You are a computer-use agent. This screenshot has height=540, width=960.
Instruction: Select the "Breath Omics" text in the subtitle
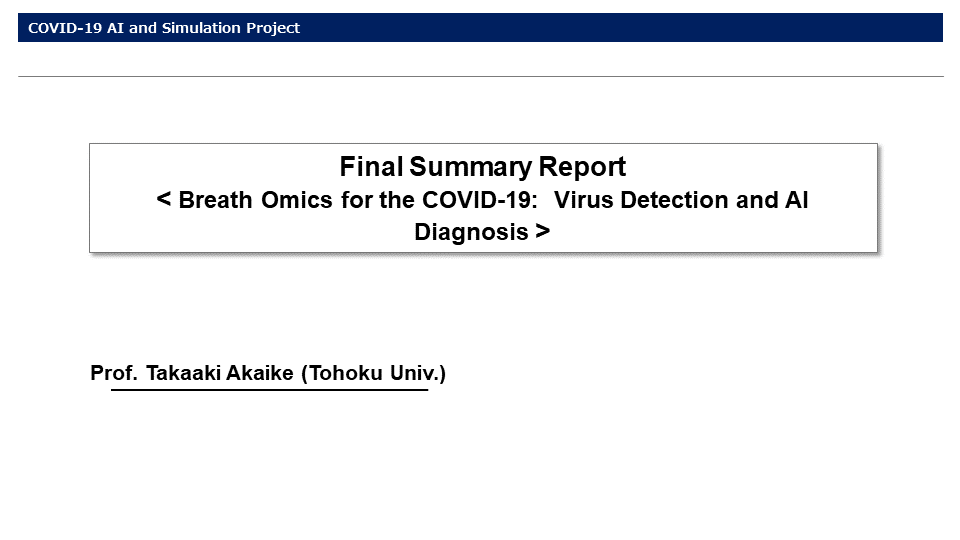(255, 200)
